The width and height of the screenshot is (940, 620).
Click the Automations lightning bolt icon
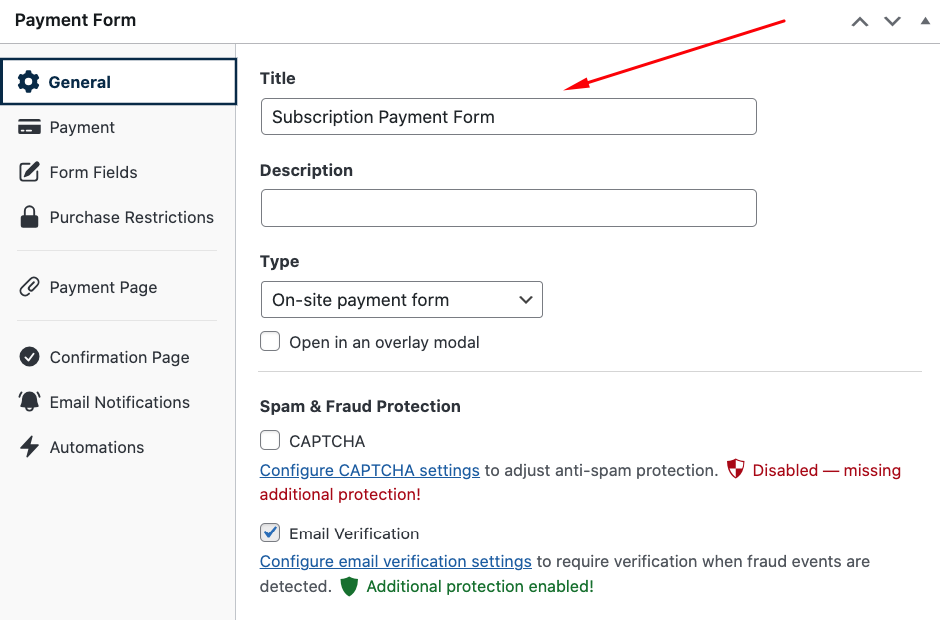[30, 447]
